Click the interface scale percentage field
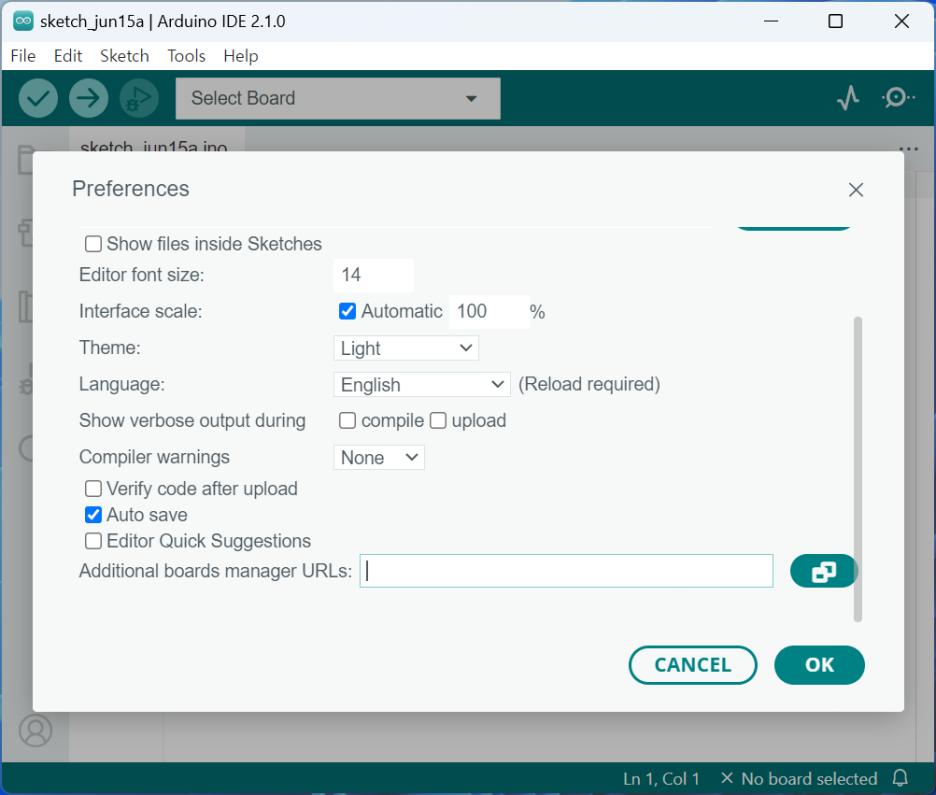 [489, 312]
